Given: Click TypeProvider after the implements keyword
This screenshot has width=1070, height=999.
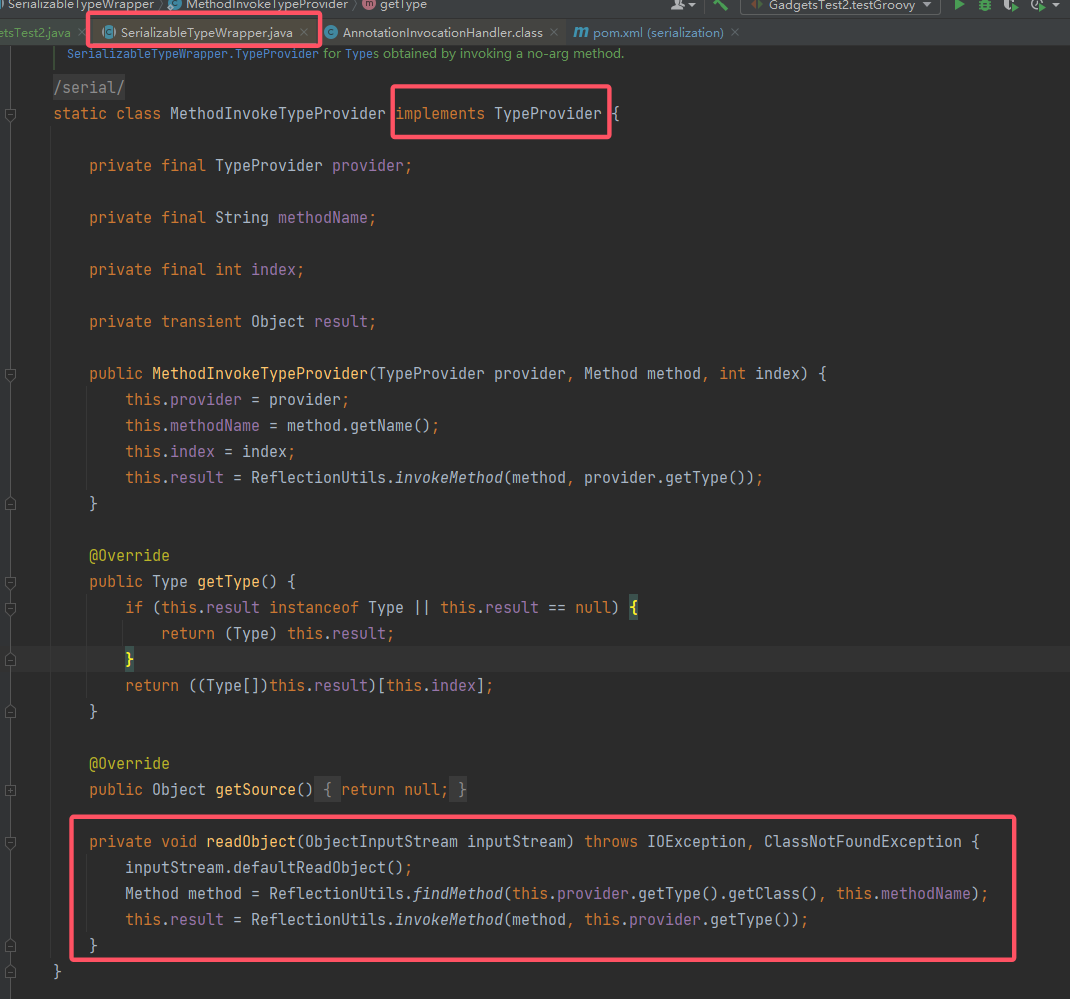Looking at the screenshot, I should 548,114.
